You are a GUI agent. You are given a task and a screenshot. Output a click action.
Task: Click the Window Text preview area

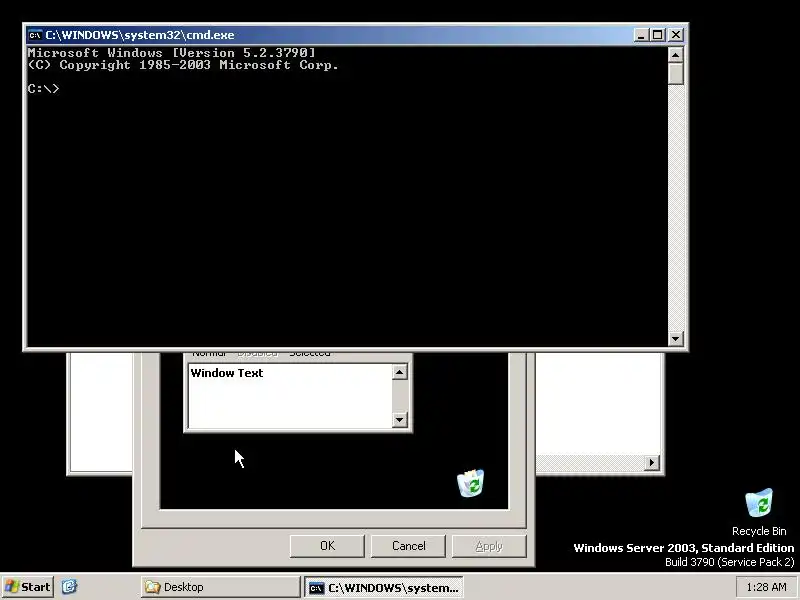(x=290, y=396)
